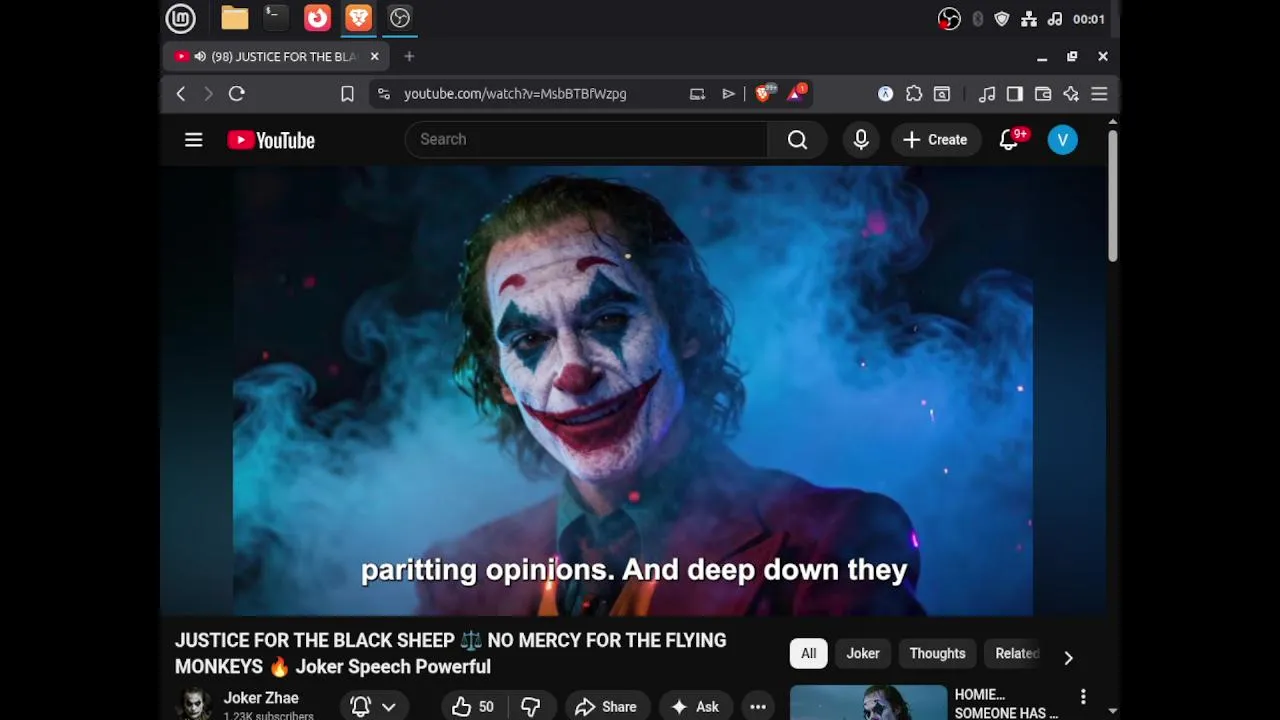Open Brave Leo AI sparkle icon

pos(1071,94)
